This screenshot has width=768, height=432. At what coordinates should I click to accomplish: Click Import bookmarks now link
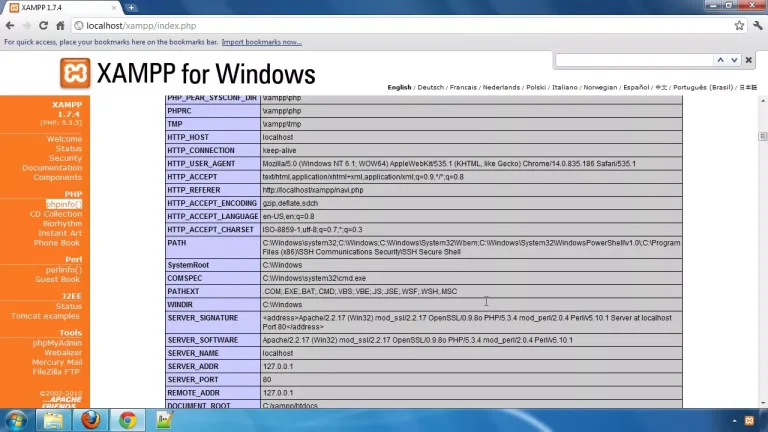[262, 42]
